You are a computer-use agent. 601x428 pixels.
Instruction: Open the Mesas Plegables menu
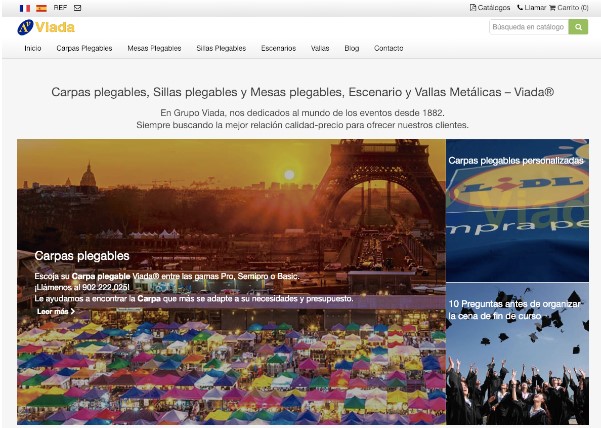[154, 48]
